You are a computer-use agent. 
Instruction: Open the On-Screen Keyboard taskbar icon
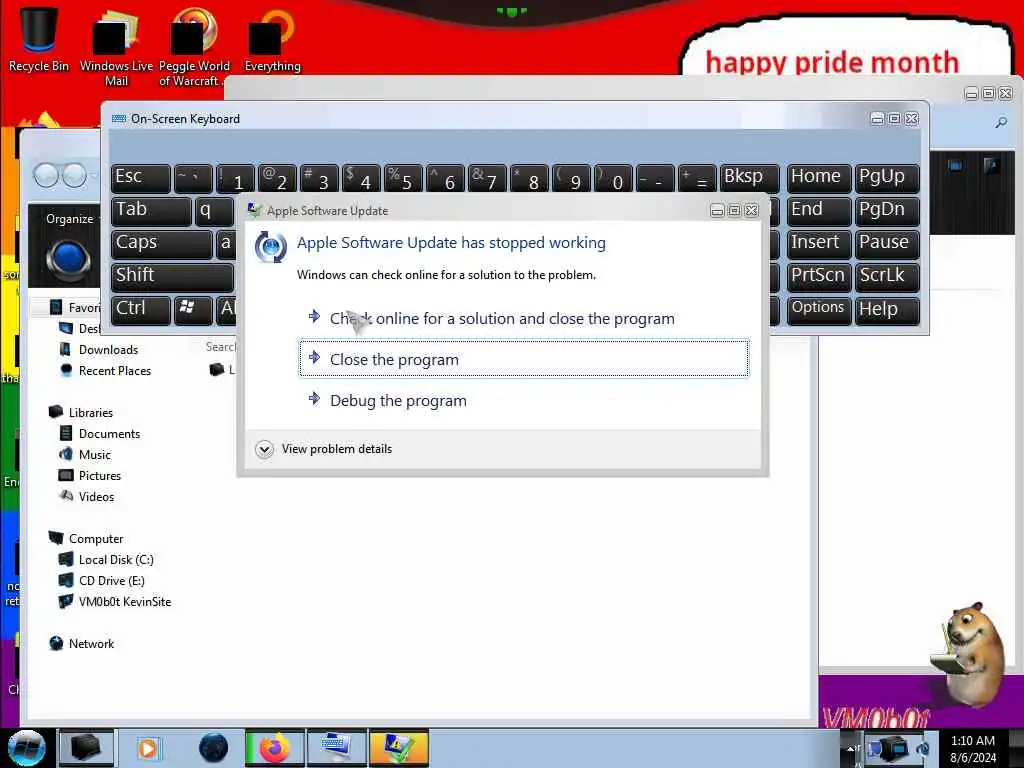[336, 748]
